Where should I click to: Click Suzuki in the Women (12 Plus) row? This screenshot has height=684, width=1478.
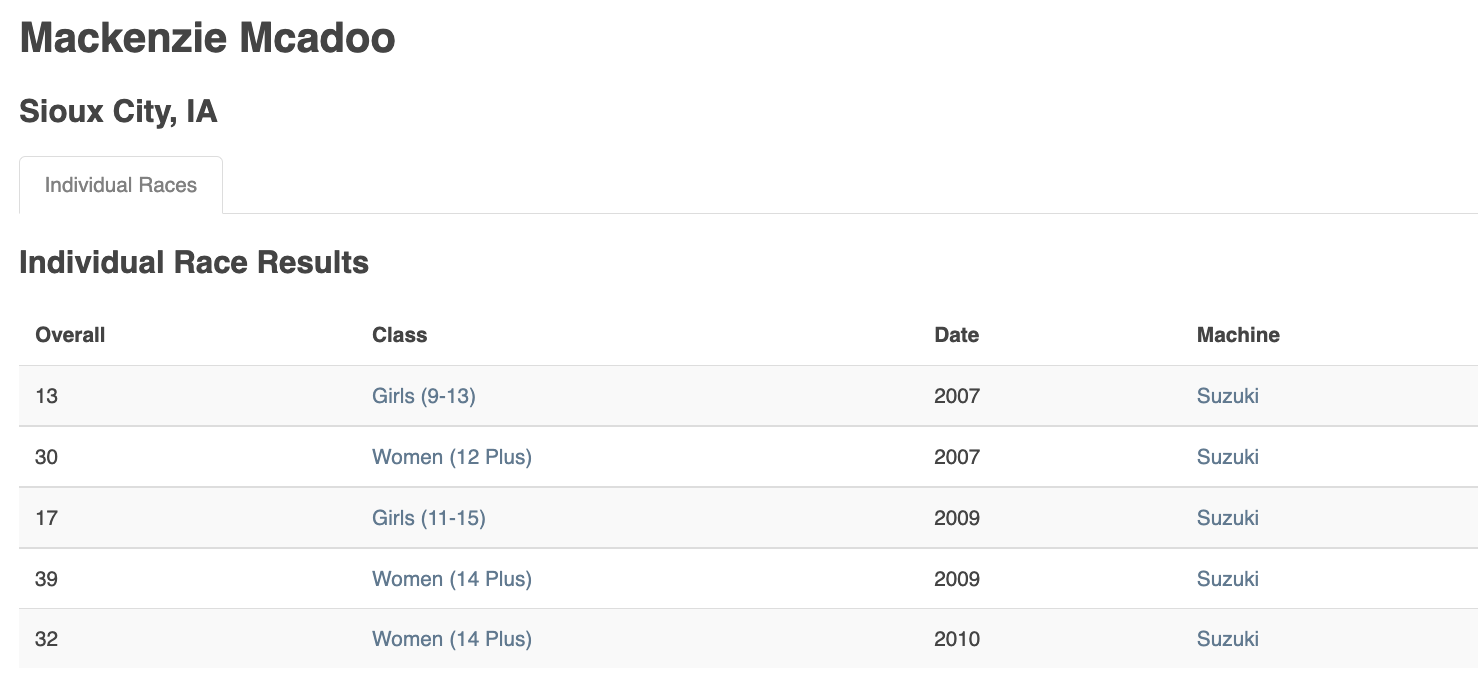tap(1228, 457)
